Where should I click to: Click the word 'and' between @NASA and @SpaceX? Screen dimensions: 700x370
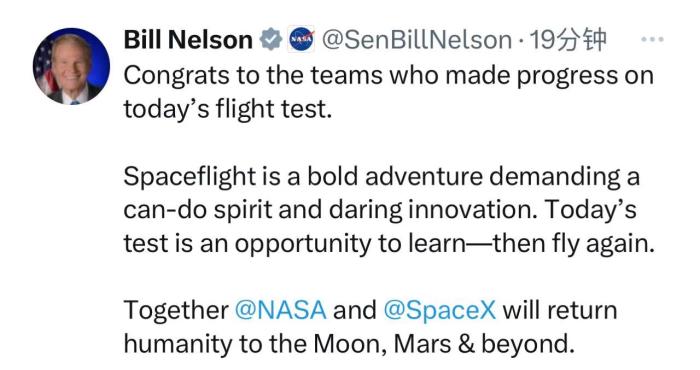(354, 309)
